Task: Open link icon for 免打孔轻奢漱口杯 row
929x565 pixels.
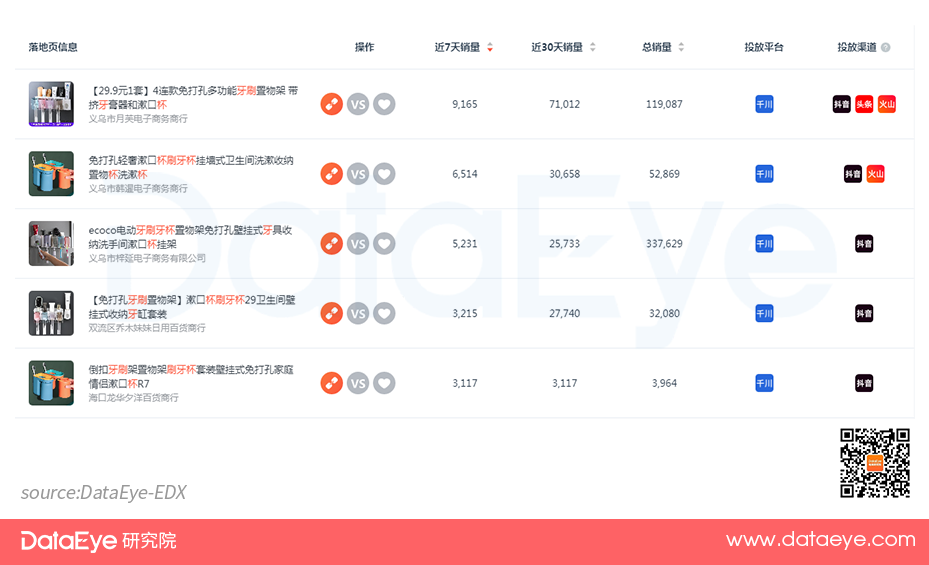Action: point(332,174)
